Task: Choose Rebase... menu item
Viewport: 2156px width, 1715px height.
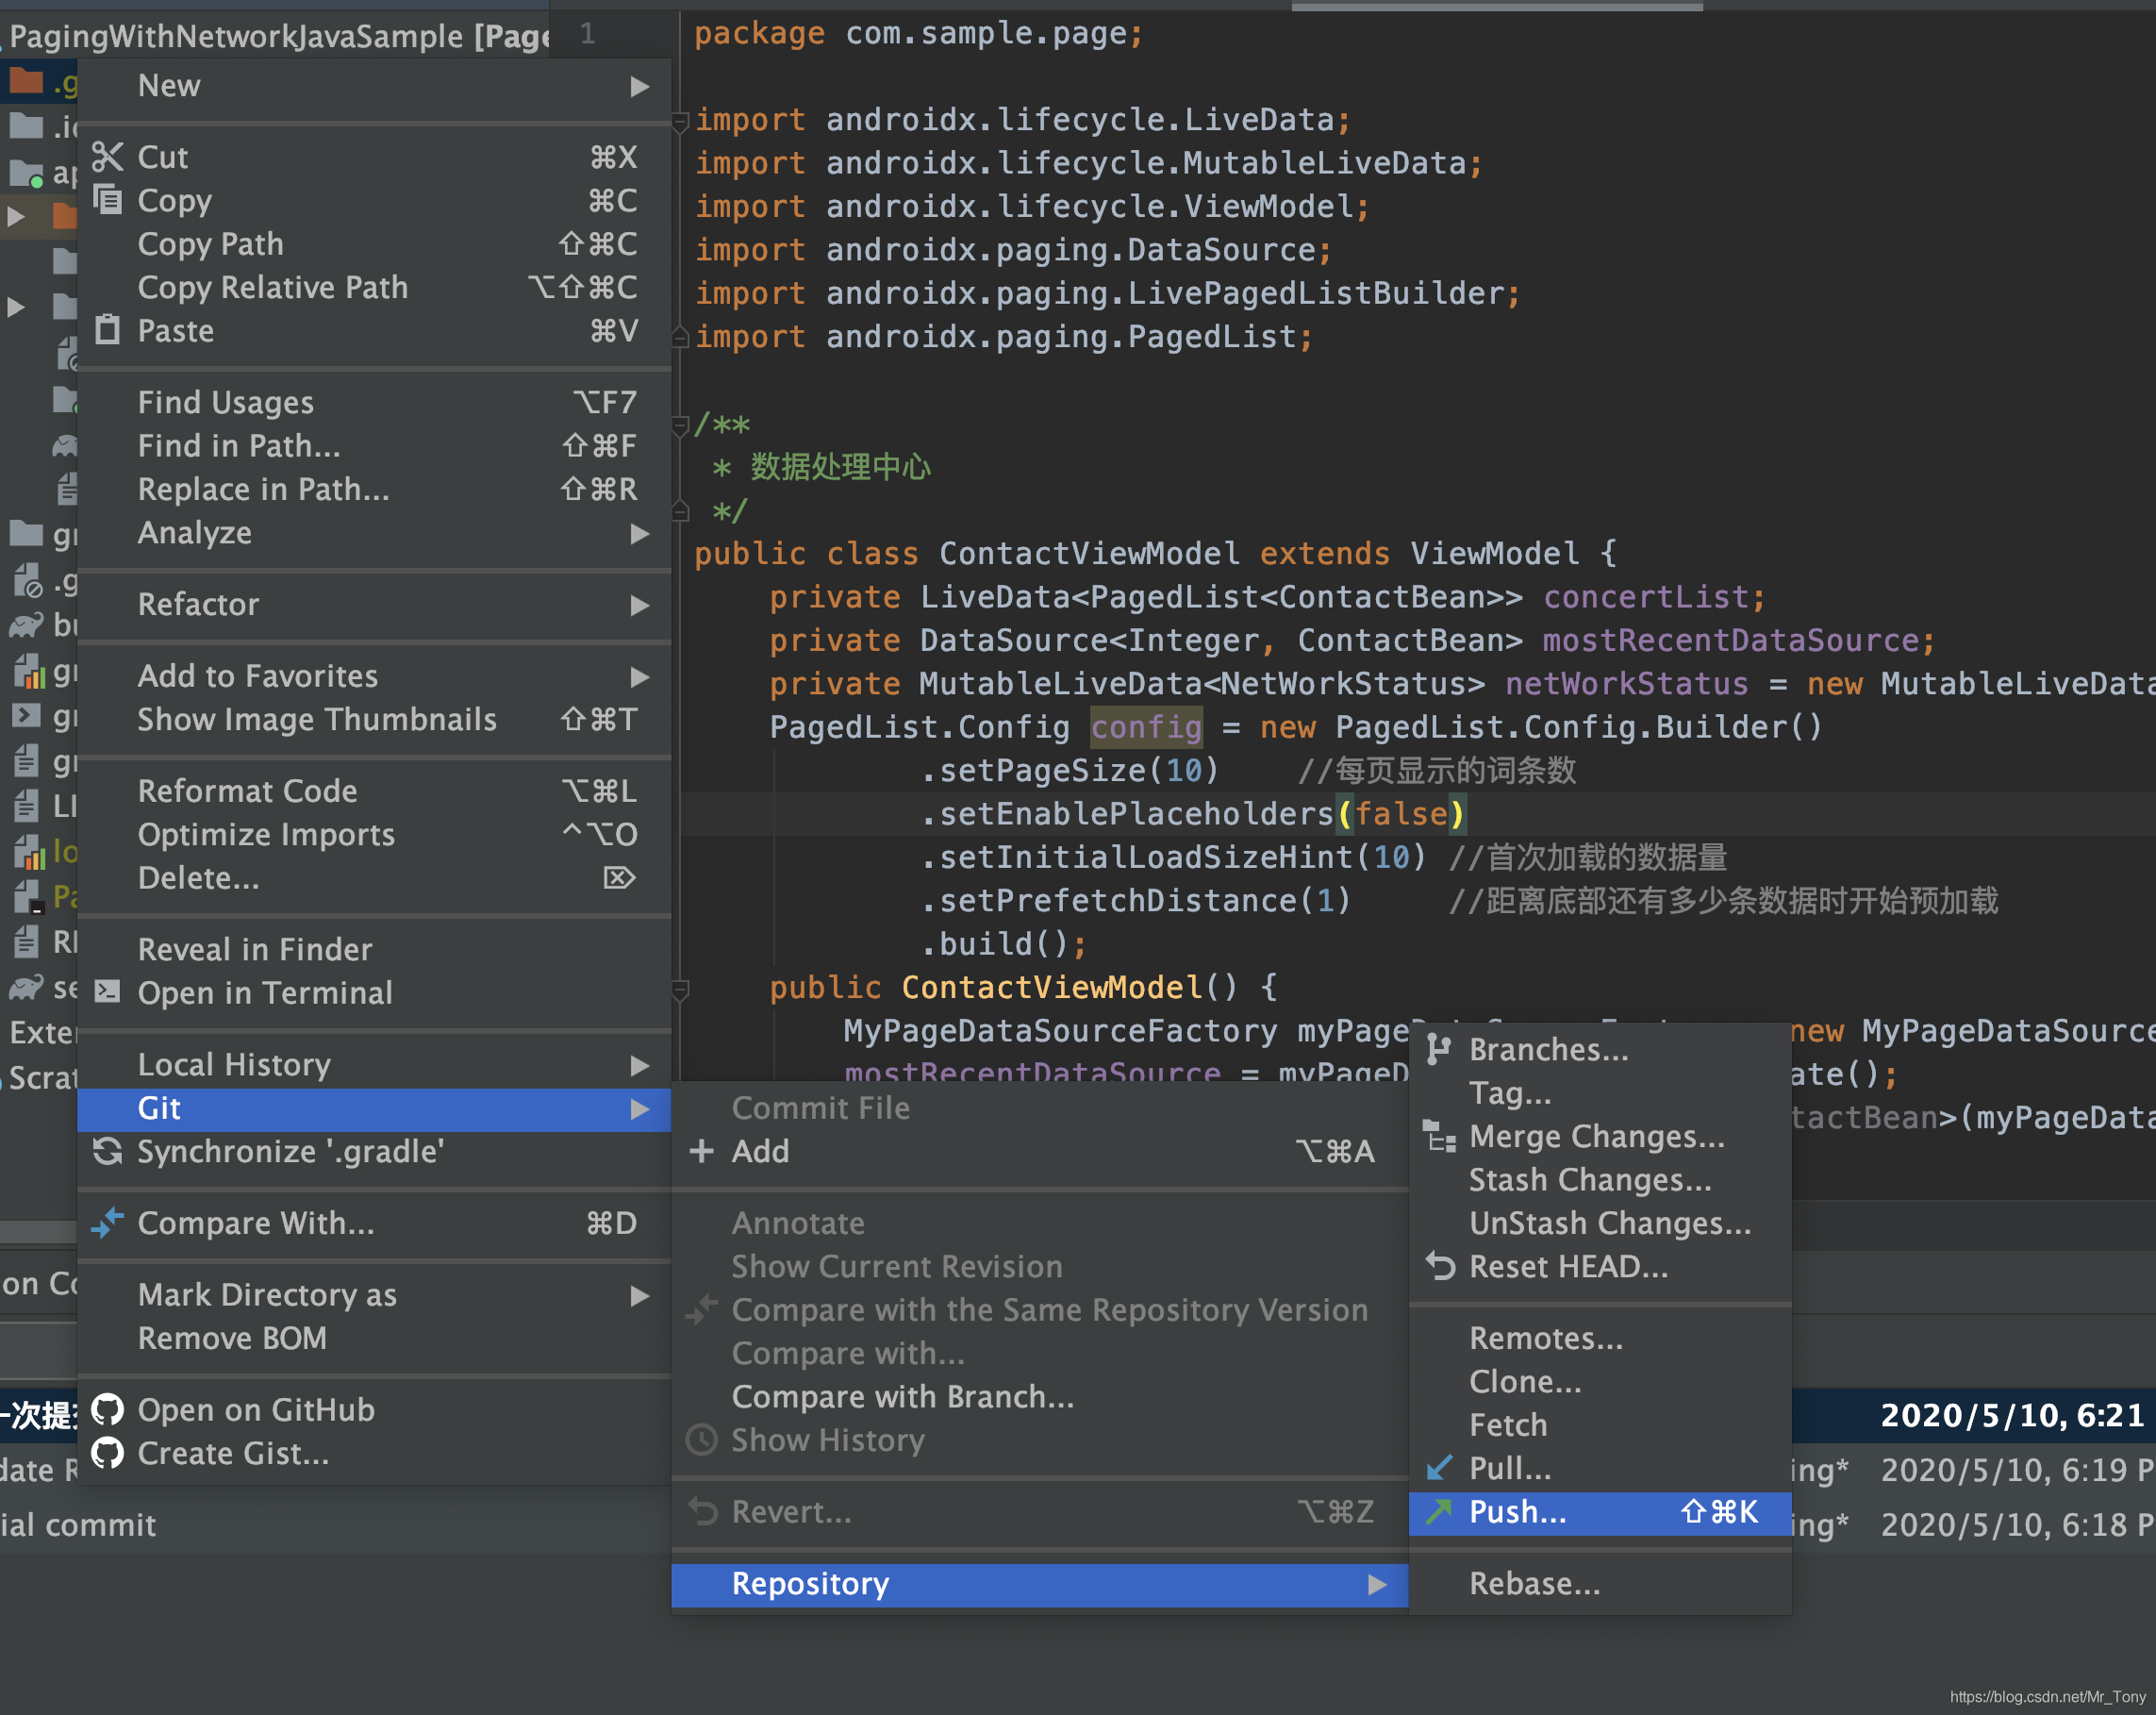Action: [1600, 1584]
